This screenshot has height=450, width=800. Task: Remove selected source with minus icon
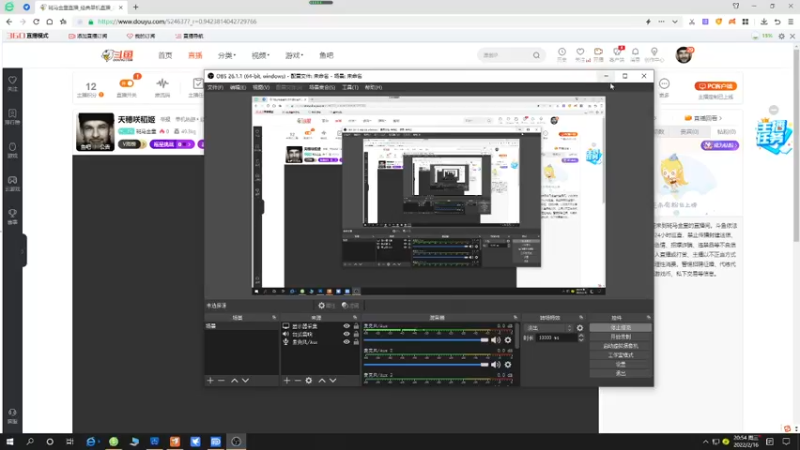(297, 381)
